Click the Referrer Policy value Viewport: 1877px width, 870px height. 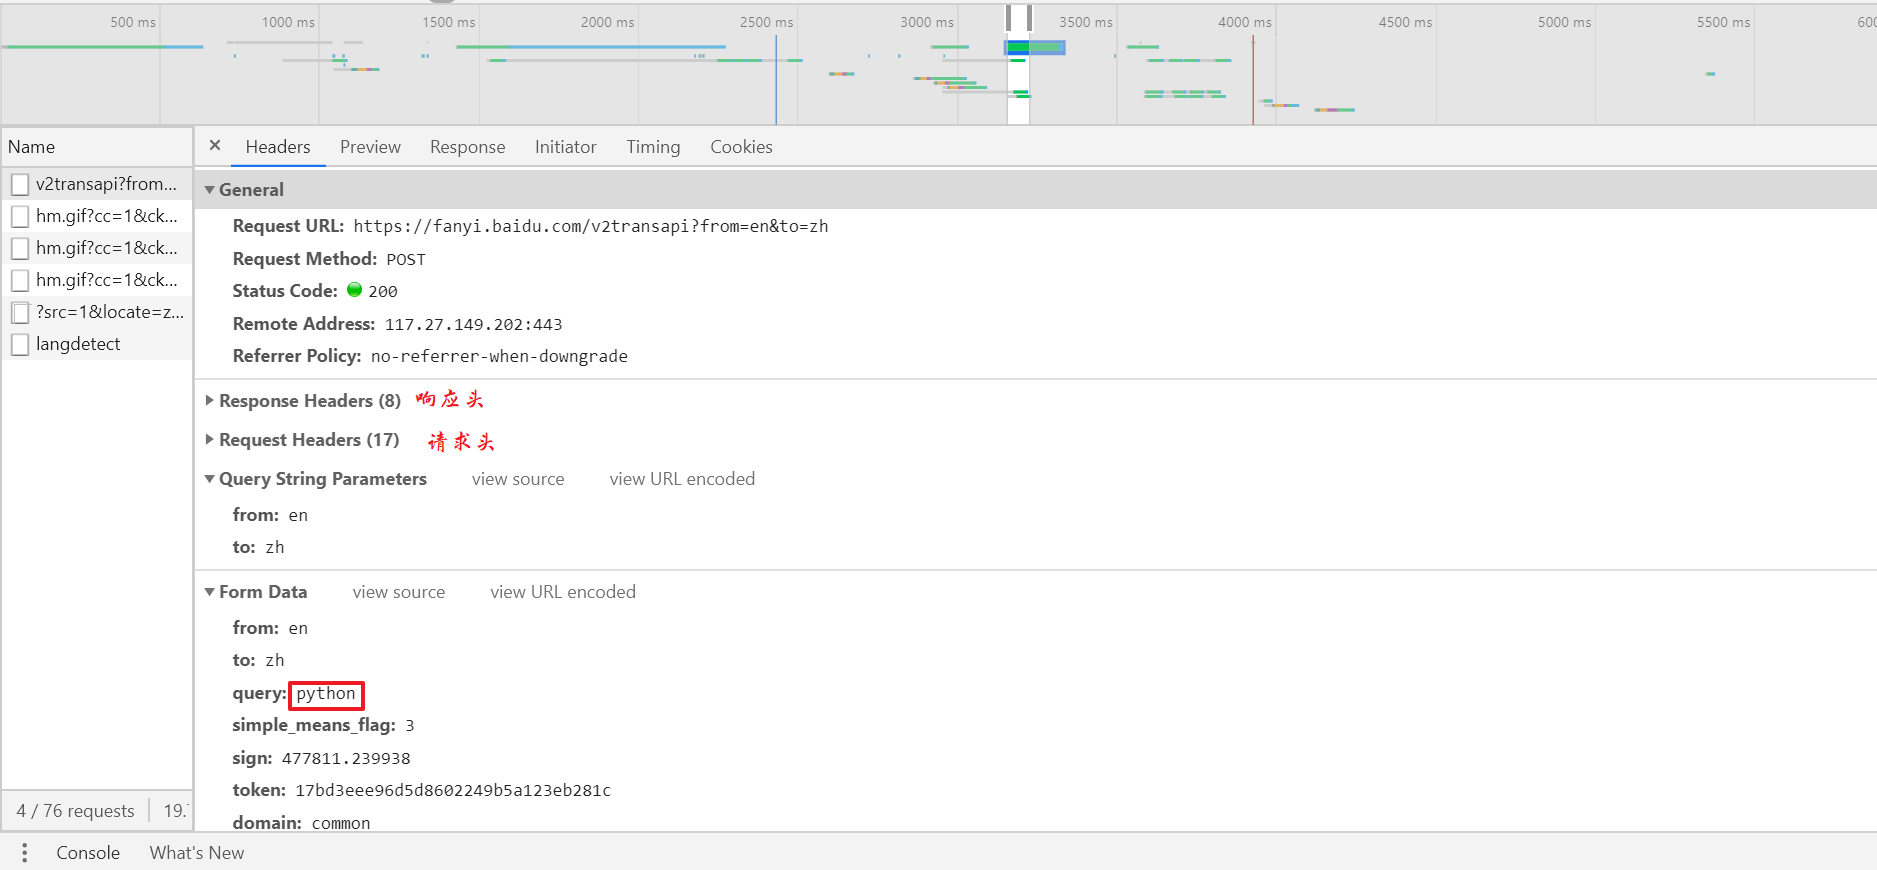499,357
